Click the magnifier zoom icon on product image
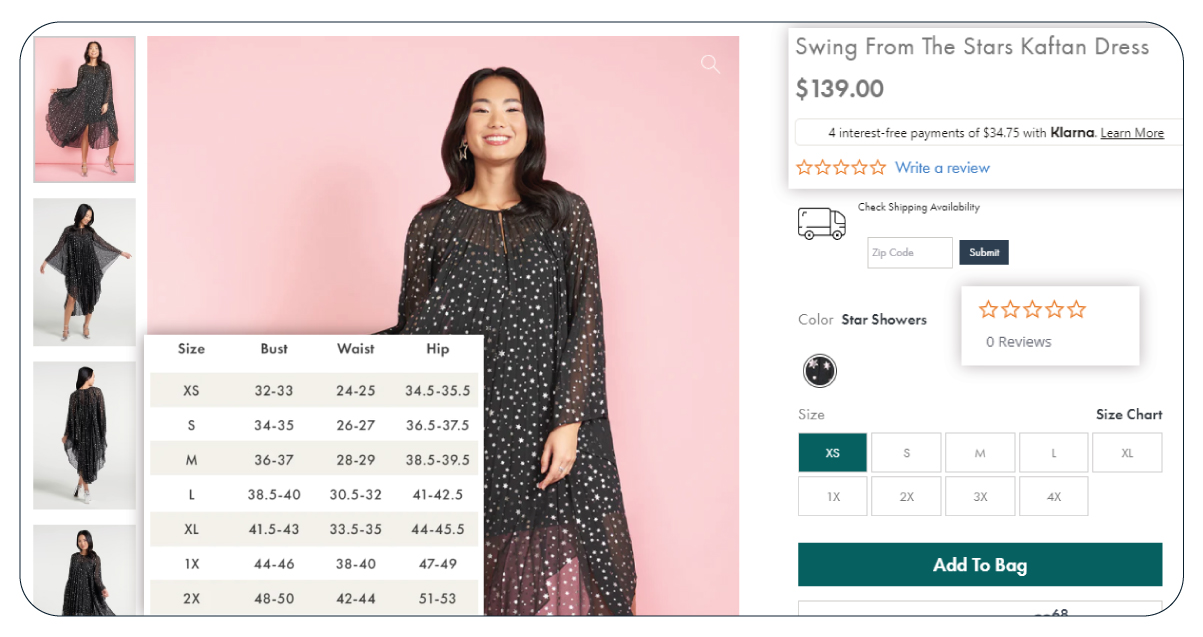 click(x=710, y=65)
